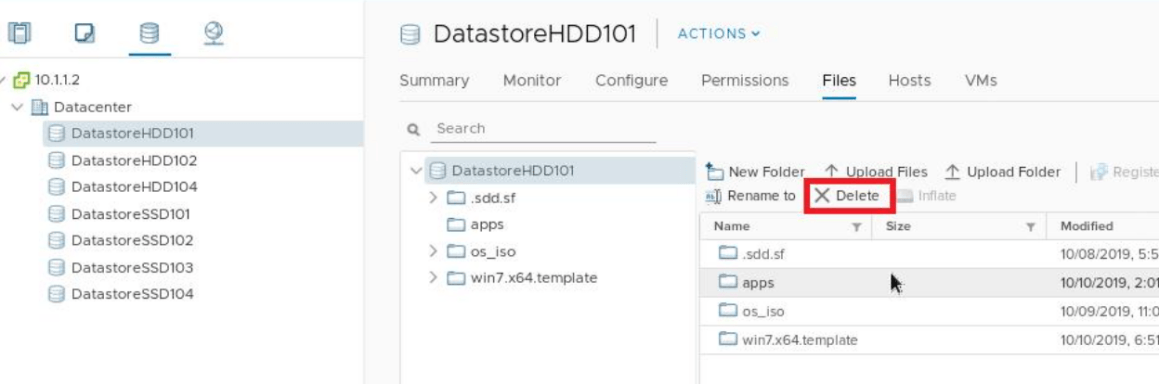Click the Datacenter icon in the tree
This screenshot has height=384, width=1159.
pos(40,107)
